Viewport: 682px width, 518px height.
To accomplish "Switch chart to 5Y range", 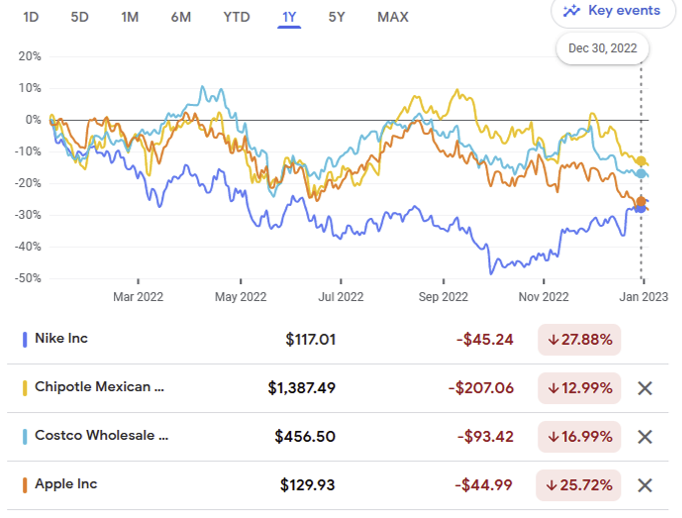I will coord(339,17).
